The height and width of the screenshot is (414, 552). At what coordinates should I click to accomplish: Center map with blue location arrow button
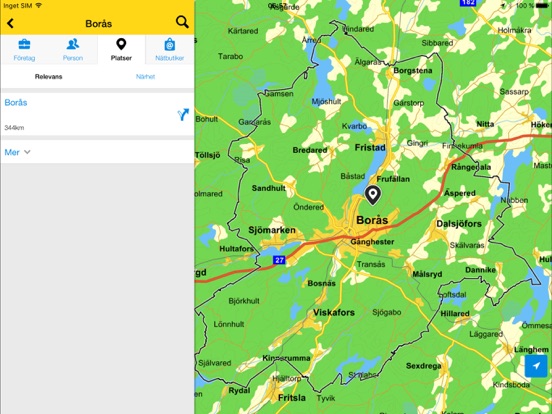(x=536, y=366)
